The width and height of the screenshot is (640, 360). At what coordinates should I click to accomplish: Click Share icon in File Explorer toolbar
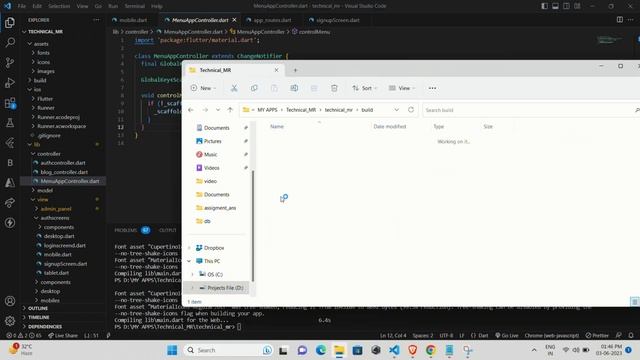point(314,88)
